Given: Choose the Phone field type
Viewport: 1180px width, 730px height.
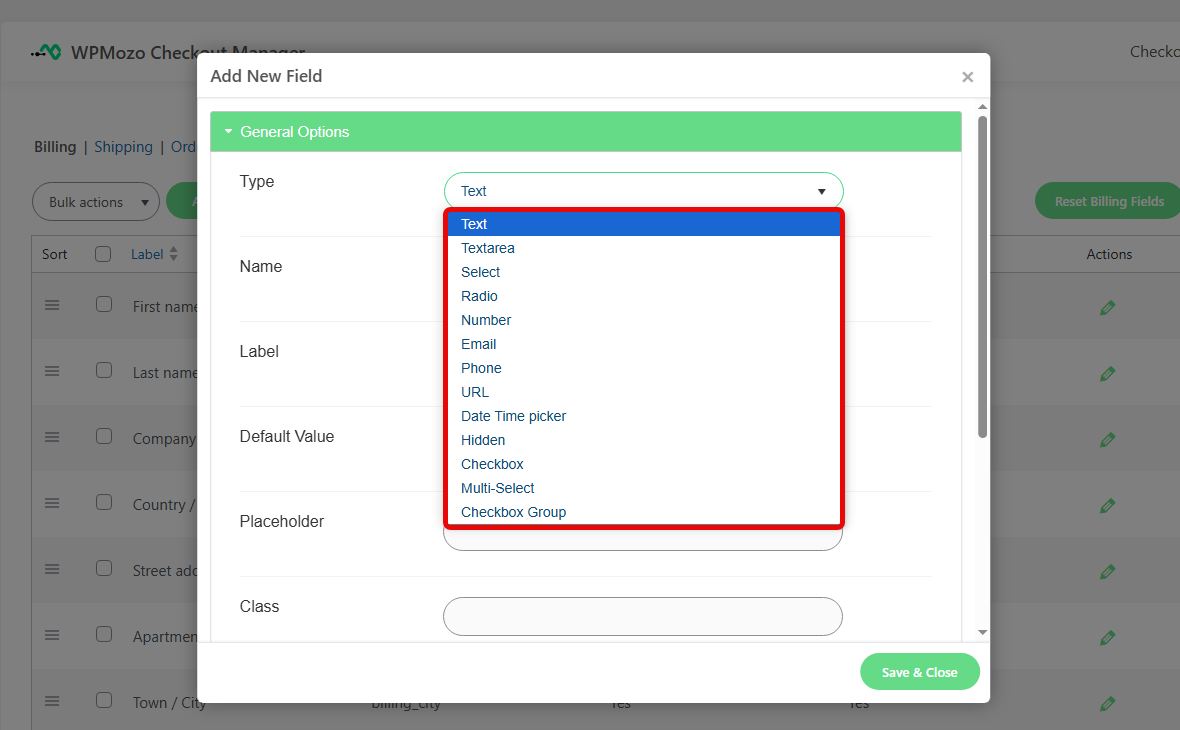Looking at the screenshot, I should pyautogui.click(x=643, y=369).
